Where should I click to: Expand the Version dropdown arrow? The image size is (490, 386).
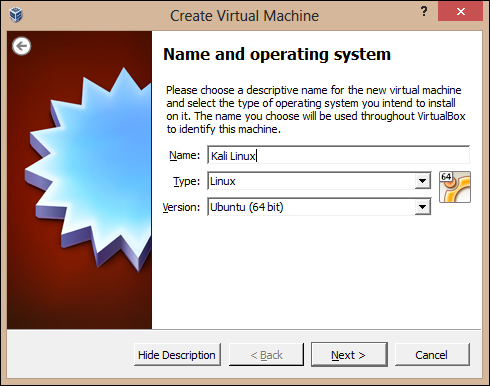tap(422, 207)
